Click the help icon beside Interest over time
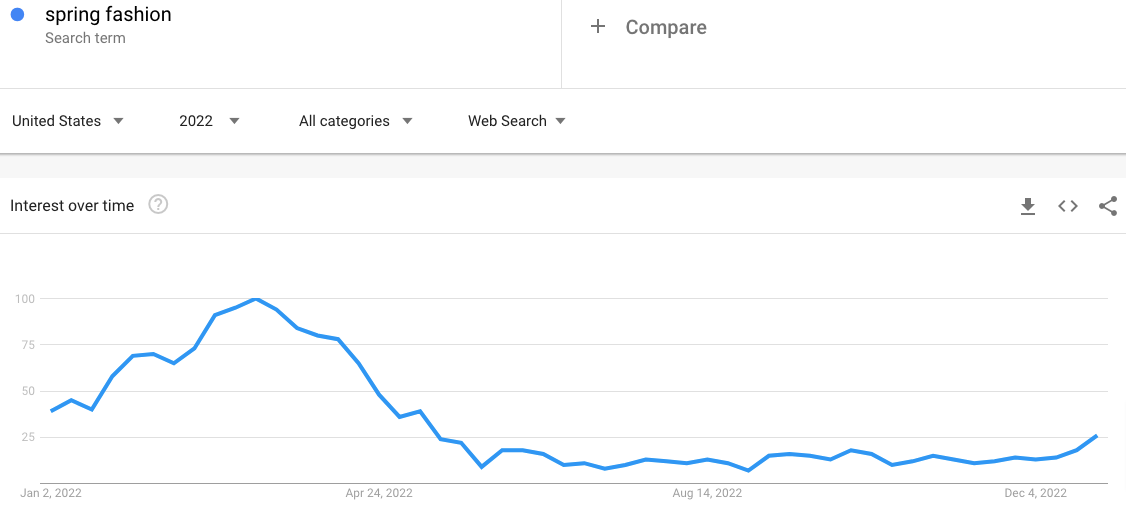Viewport: 1126px width, 509px height. [158, 205]
